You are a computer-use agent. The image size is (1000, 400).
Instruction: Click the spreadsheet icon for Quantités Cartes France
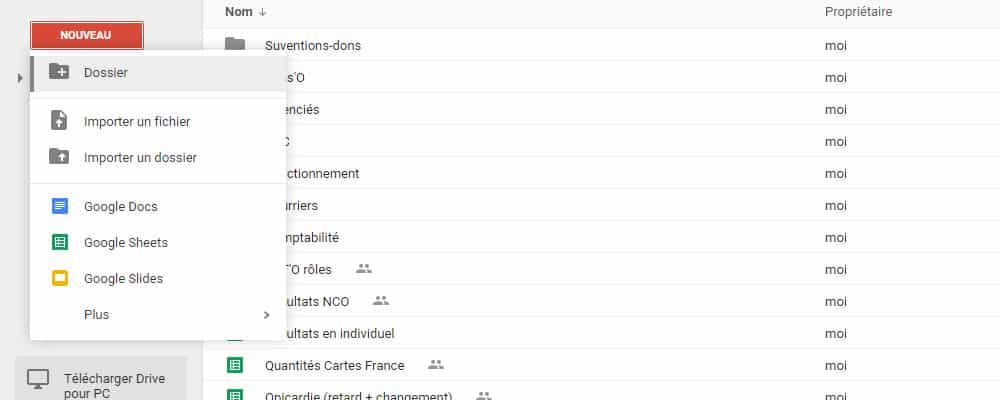[x=235, y=365]
